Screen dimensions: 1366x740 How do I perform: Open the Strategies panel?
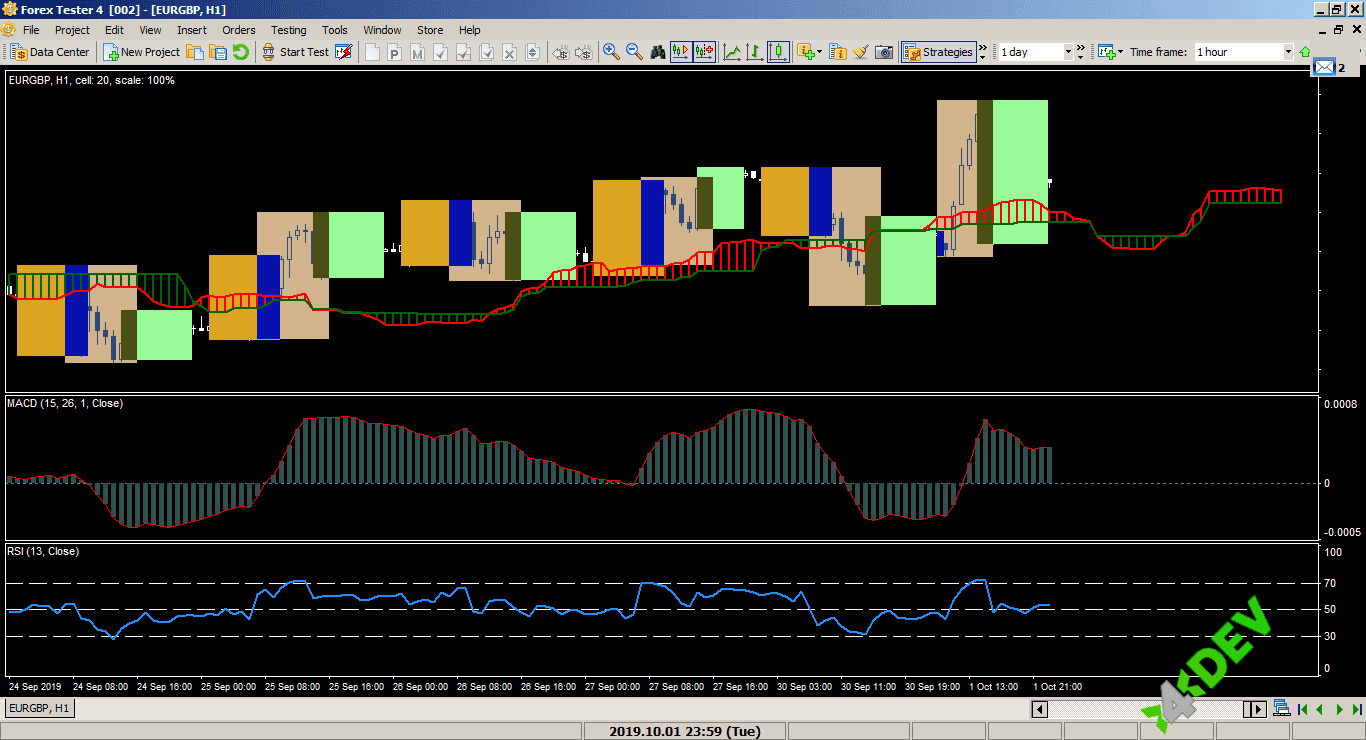(x=937, y=51)
